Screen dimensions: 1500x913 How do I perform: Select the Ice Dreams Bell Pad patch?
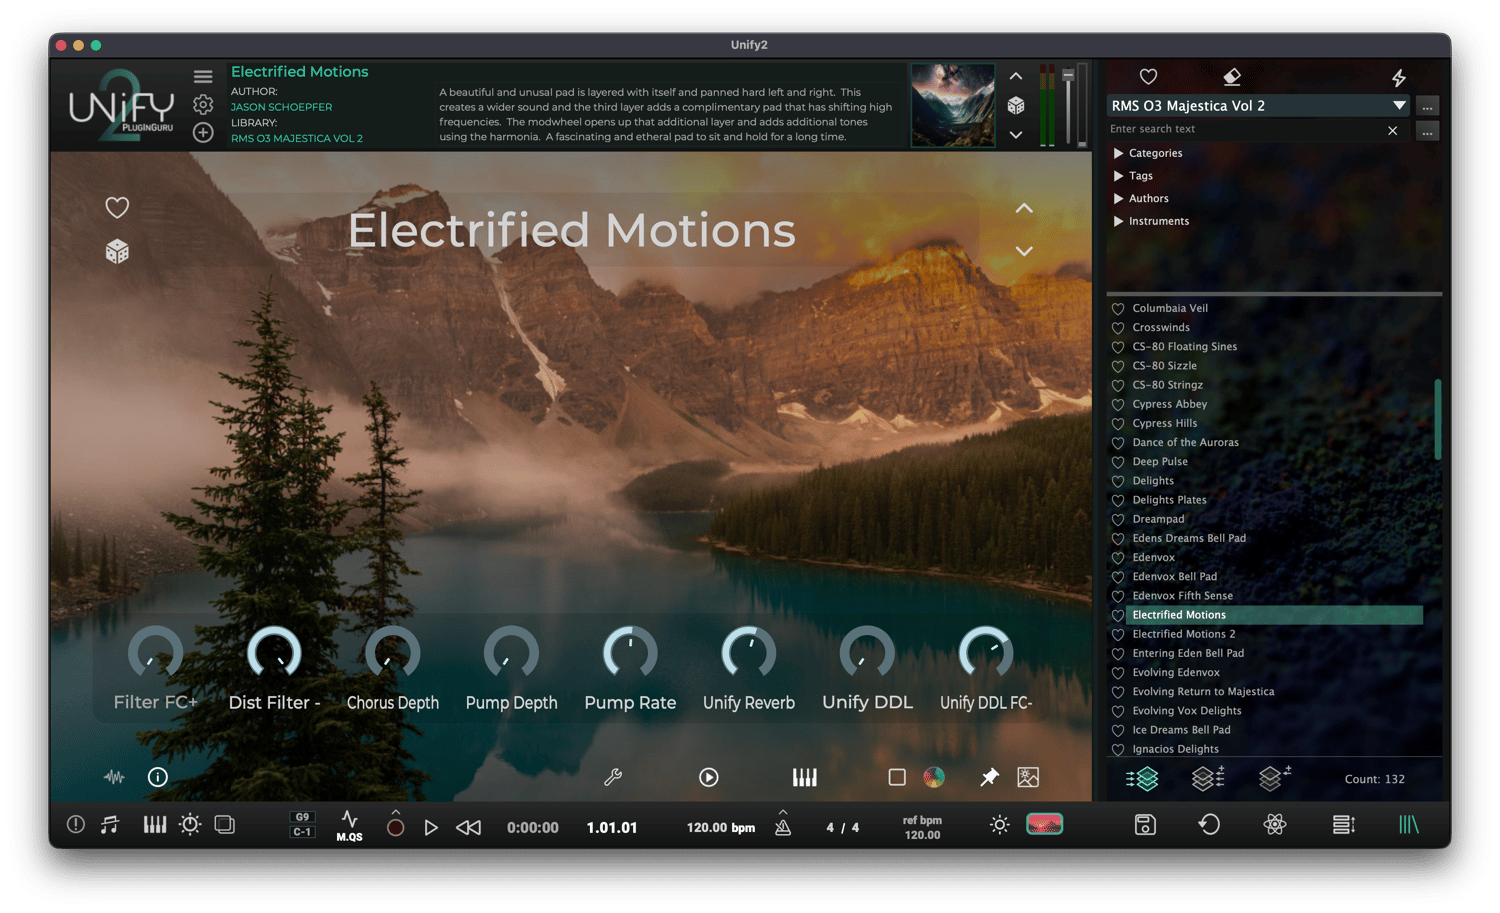1181,730
